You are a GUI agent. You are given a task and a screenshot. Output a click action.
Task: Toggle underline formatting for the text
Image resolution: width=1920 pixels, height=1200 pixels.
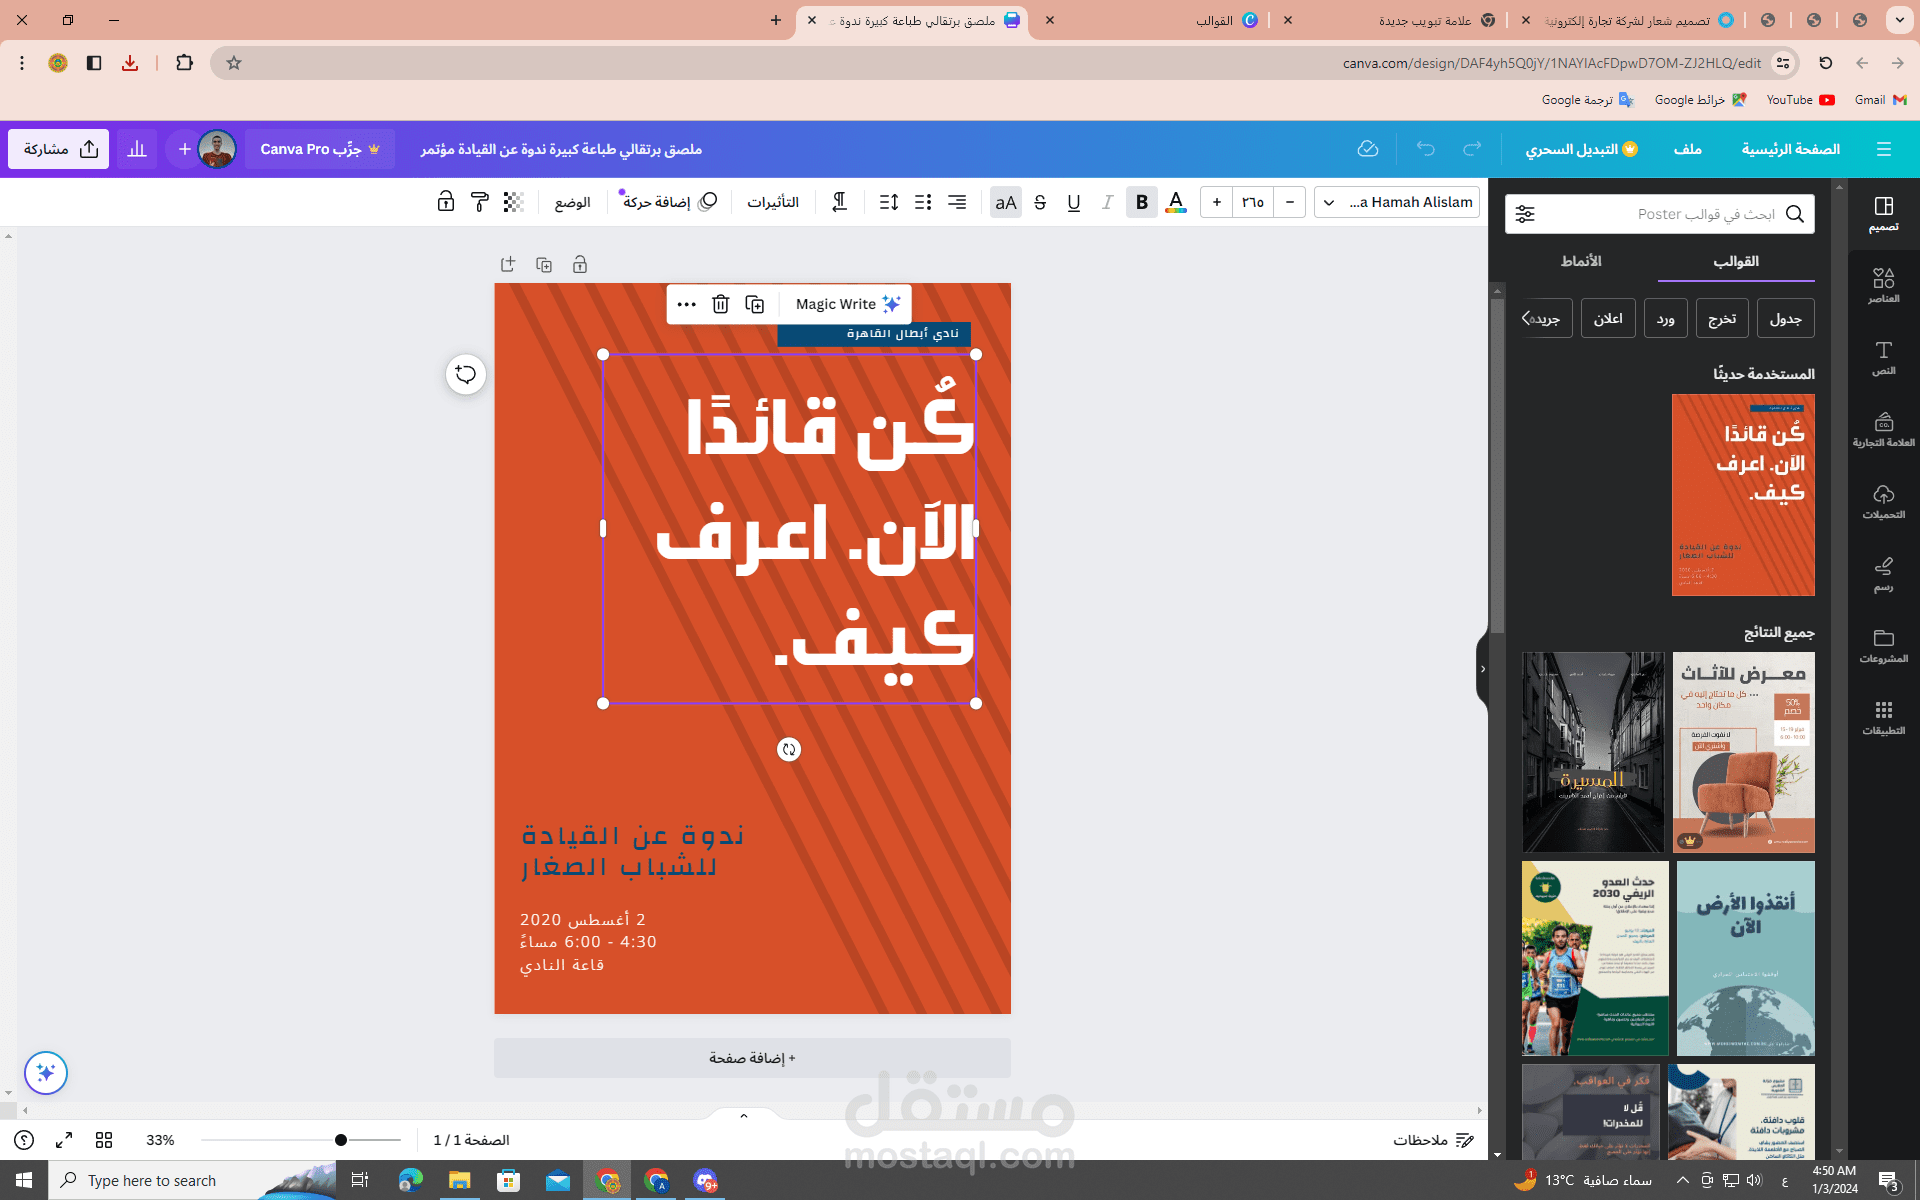[x=1074, y=202]
